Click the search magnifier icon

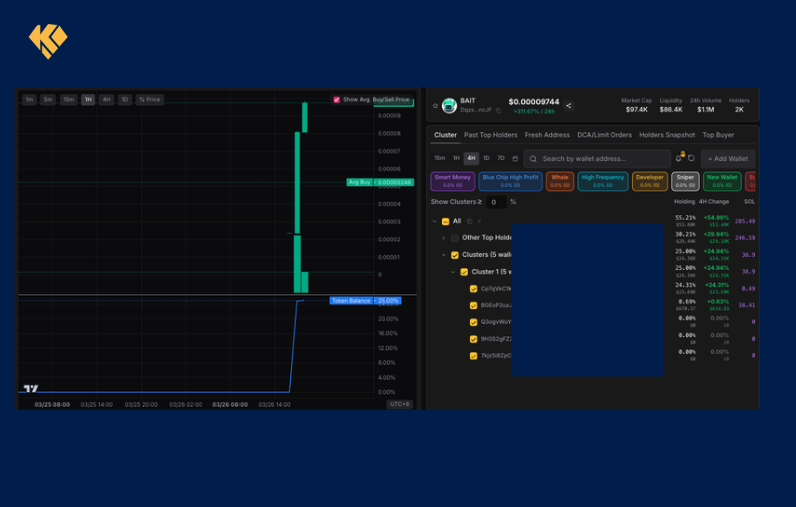533,159
